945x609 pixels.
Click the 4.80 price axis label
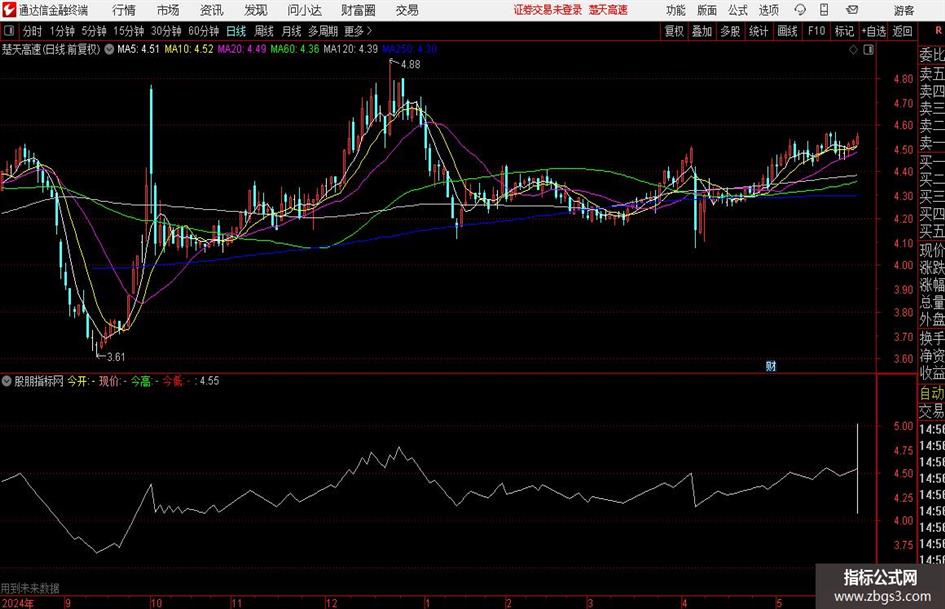coord(903,78)
